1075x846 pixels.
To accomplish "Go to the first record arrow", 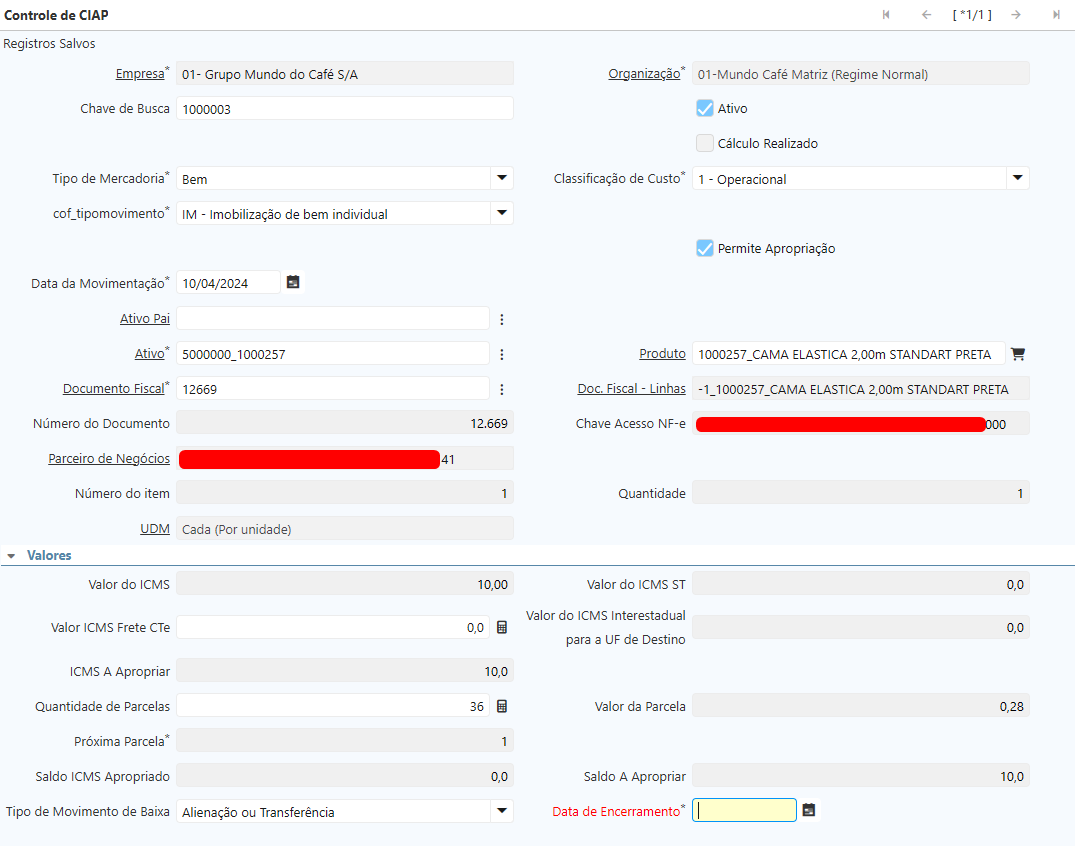I will pyautogui.click(x=886, y=15).
